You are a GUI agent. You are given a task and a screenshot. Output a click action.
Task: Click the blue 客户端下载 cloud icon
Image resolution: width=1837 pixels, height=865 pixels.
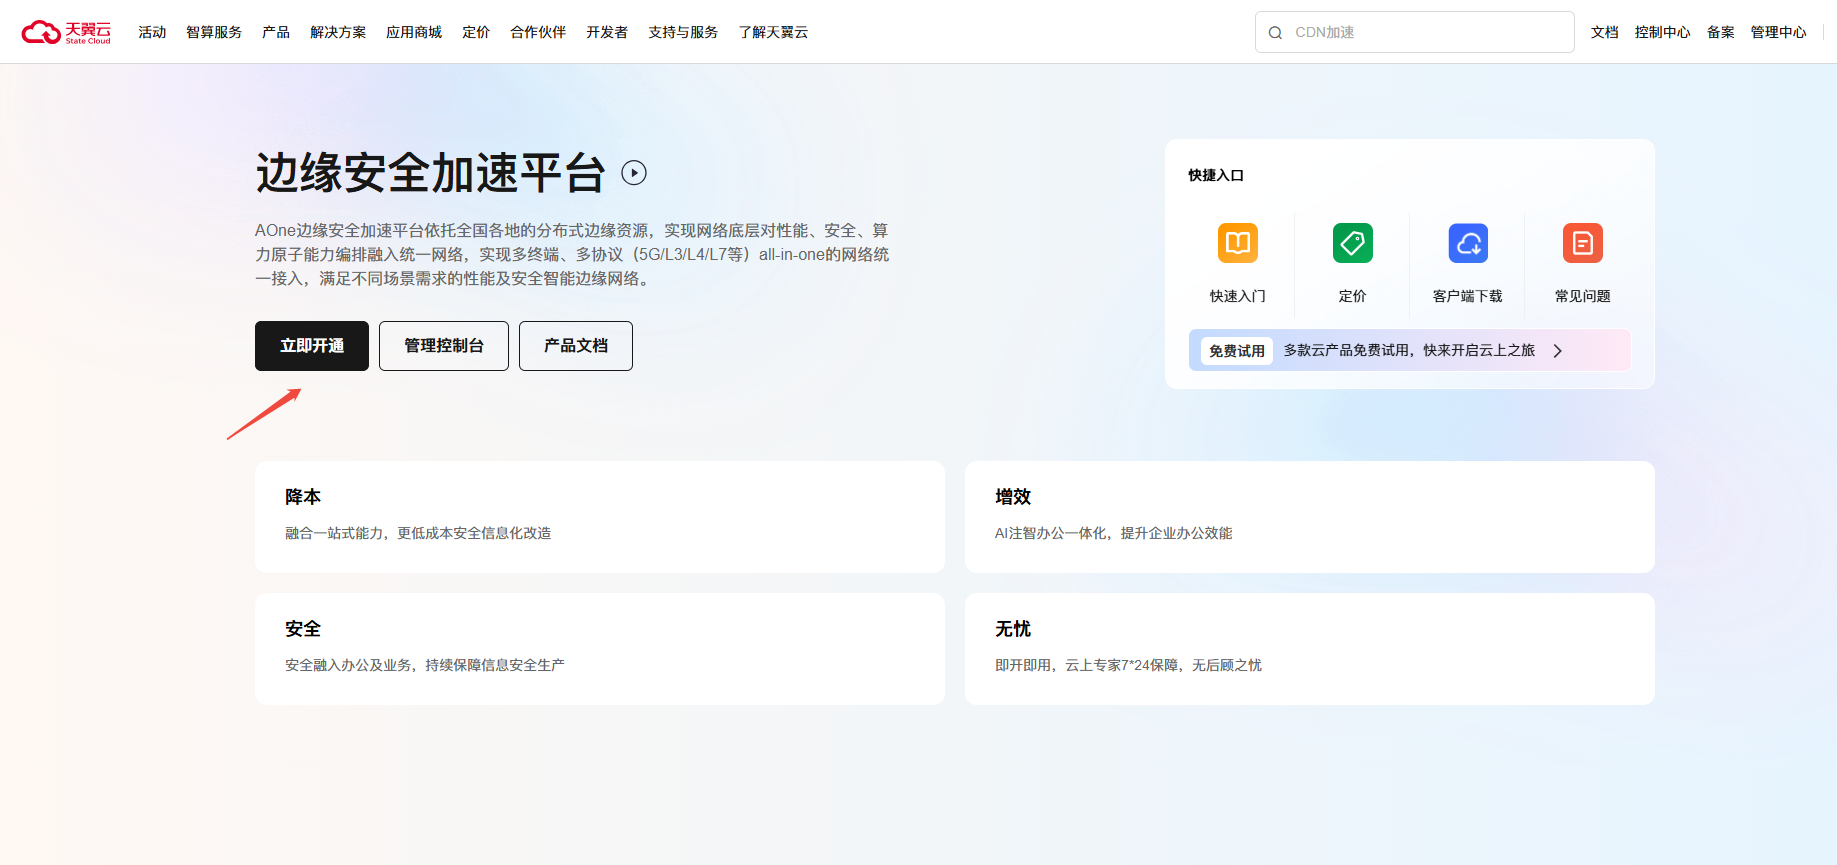[1467, 243]
